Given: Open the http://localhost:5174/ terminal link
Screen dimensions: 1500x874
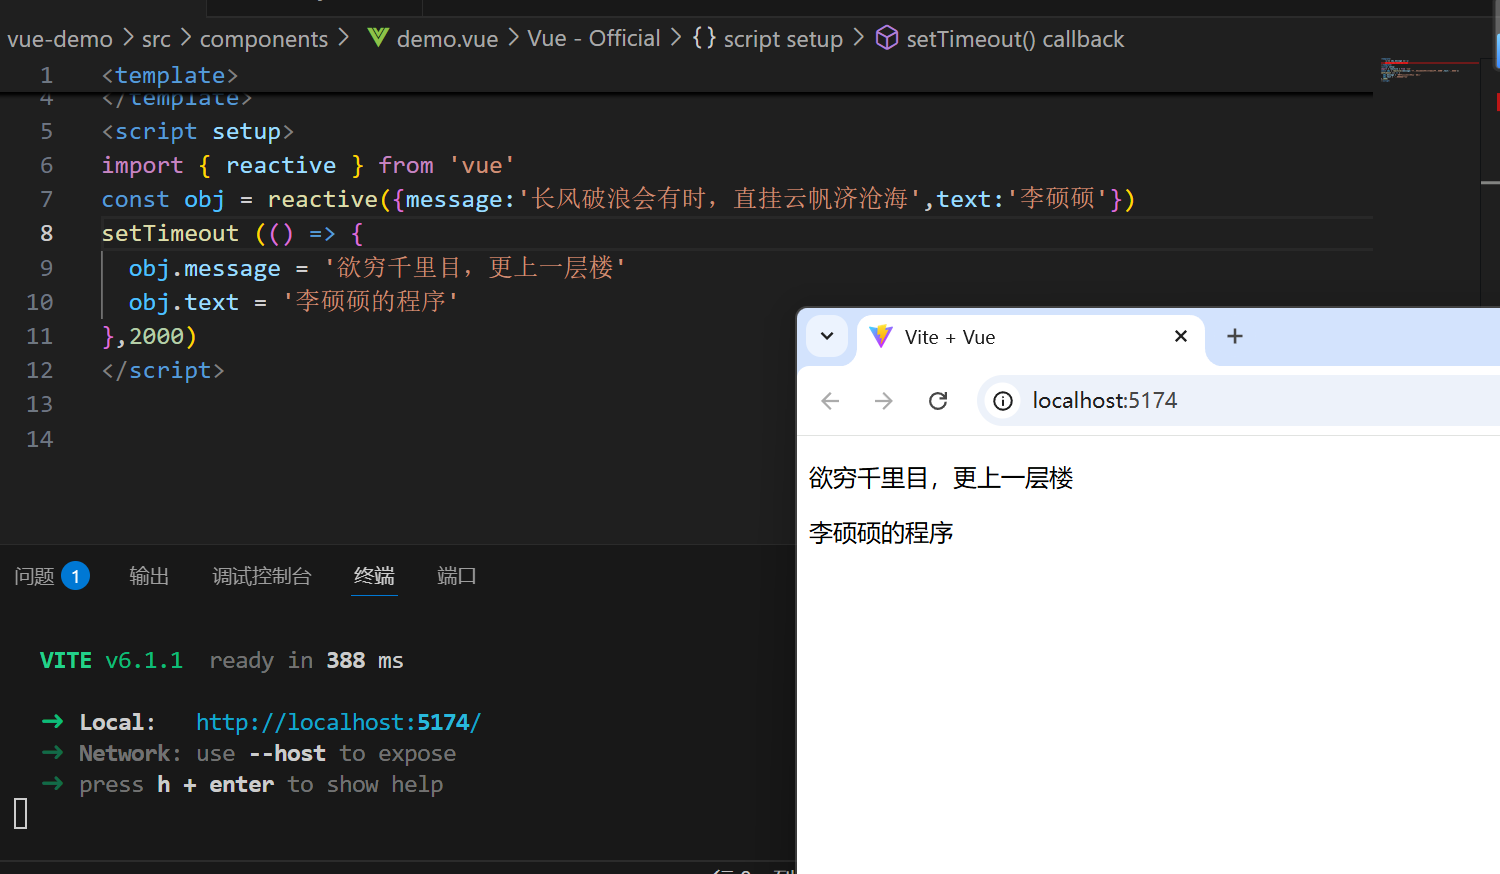Looking at the screenshot, I should [x=338, y=722].
